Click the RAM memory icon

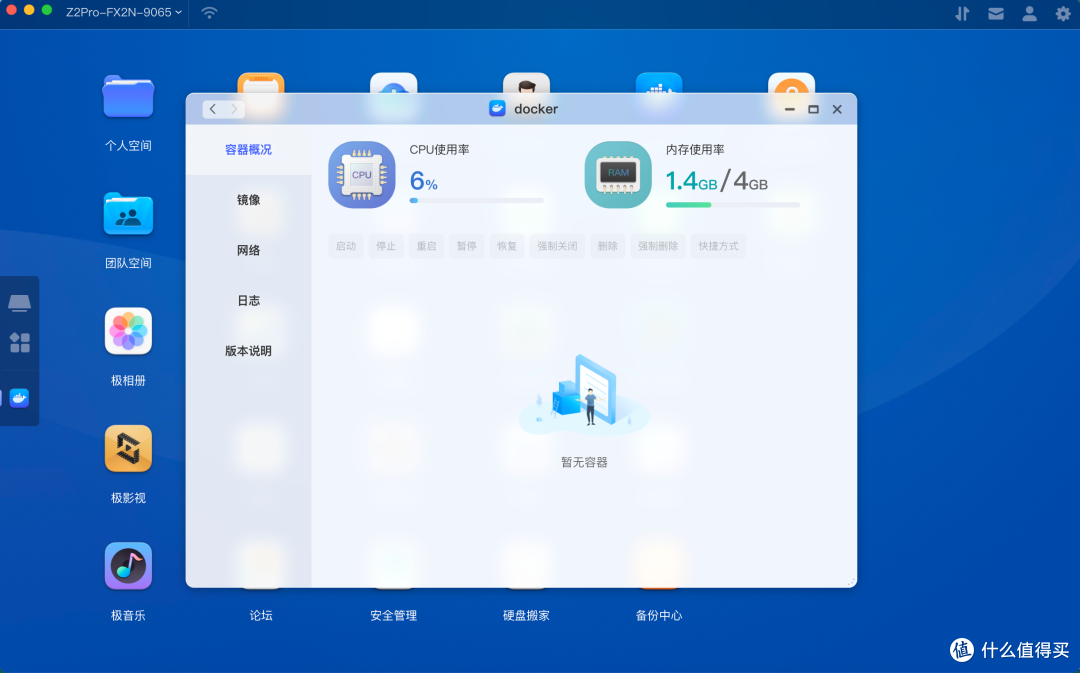point(618,175)
